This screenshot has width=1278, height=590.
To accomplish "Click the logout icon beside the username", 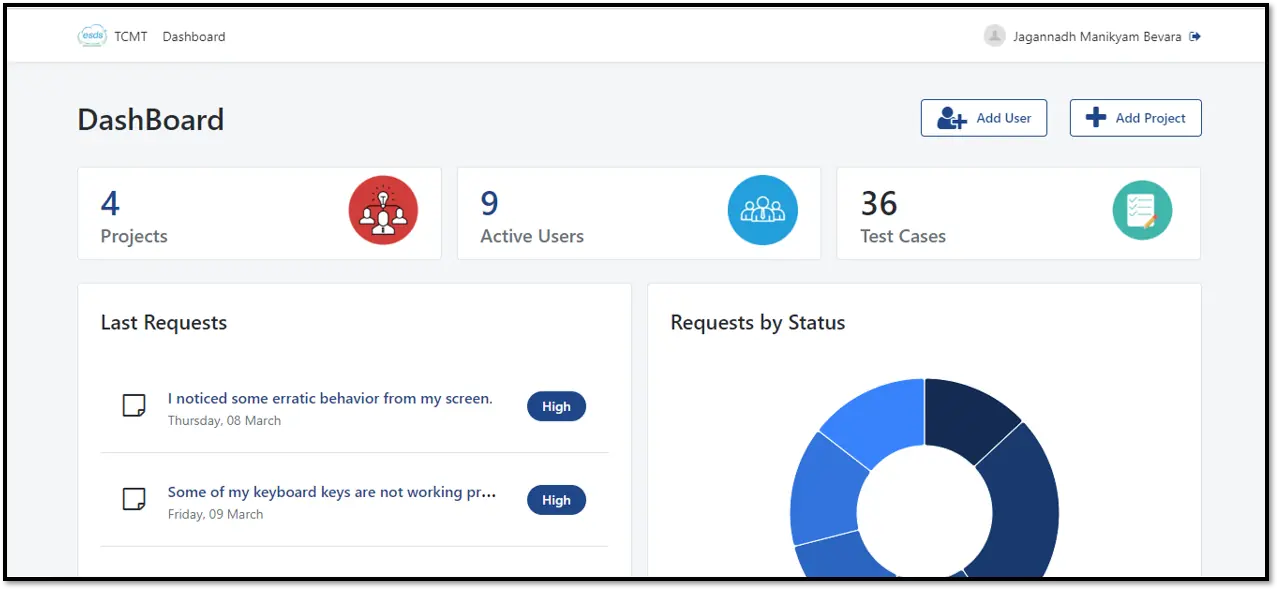I will 1194,35.
